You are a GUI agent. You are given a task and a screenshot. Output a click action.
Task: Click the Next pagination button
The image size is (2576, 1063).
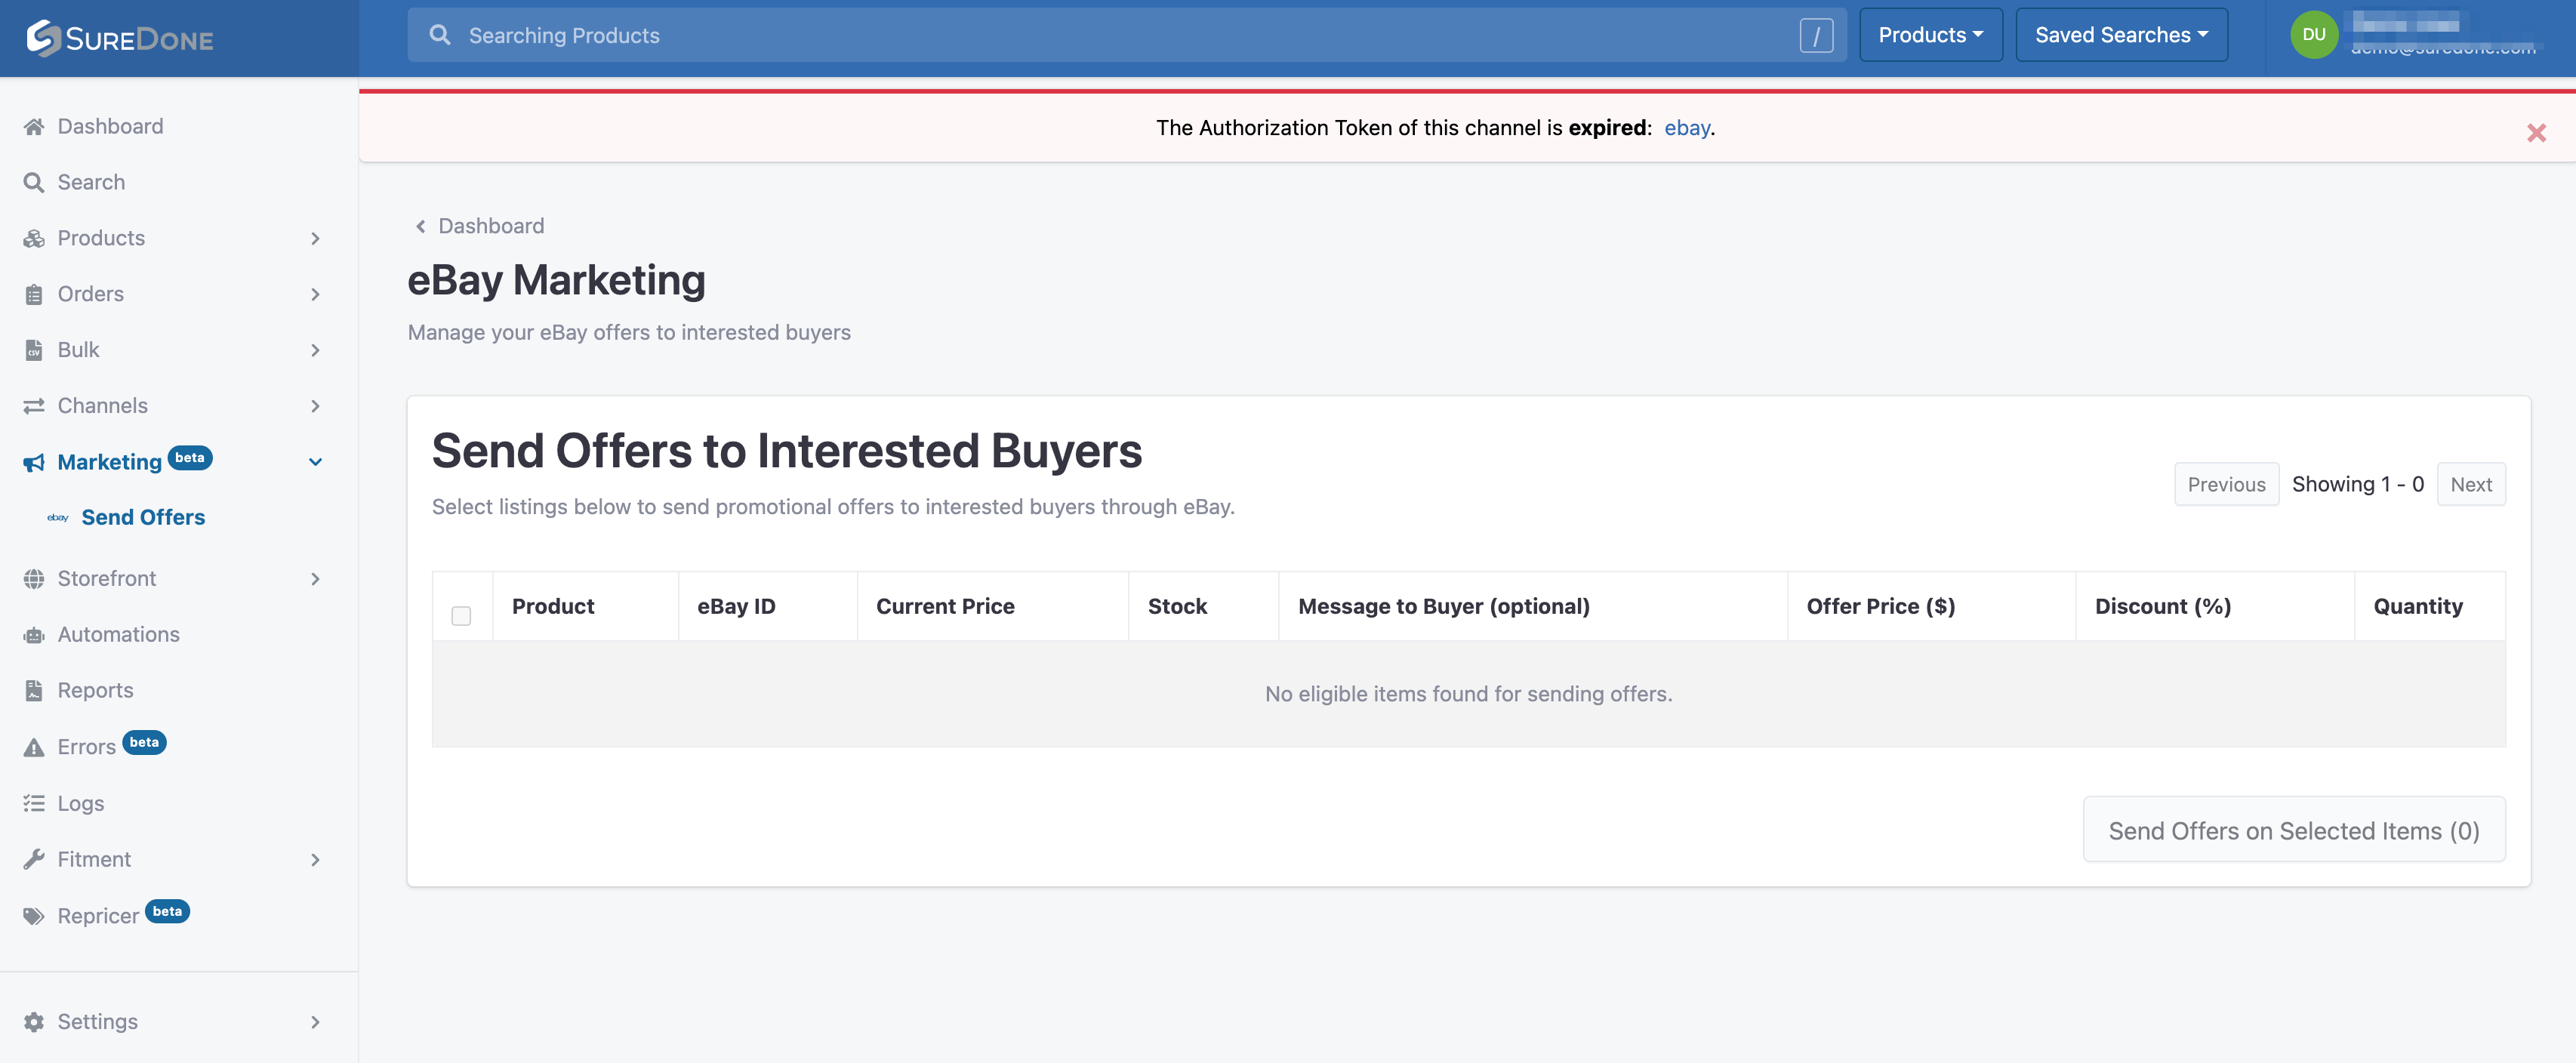pos(2470,485)
